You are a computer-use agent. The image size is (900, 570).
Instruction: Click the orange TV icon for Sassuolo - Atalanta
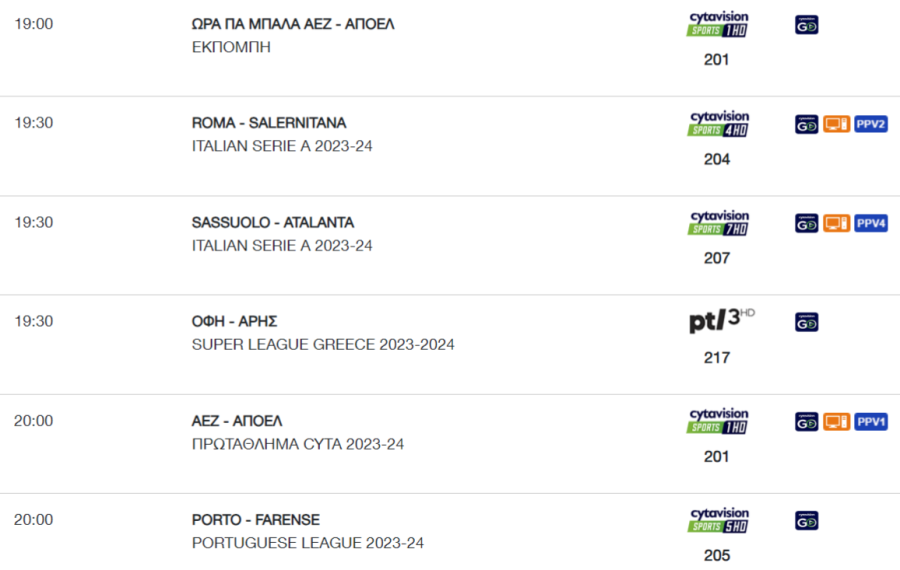(x=836, y=223)
